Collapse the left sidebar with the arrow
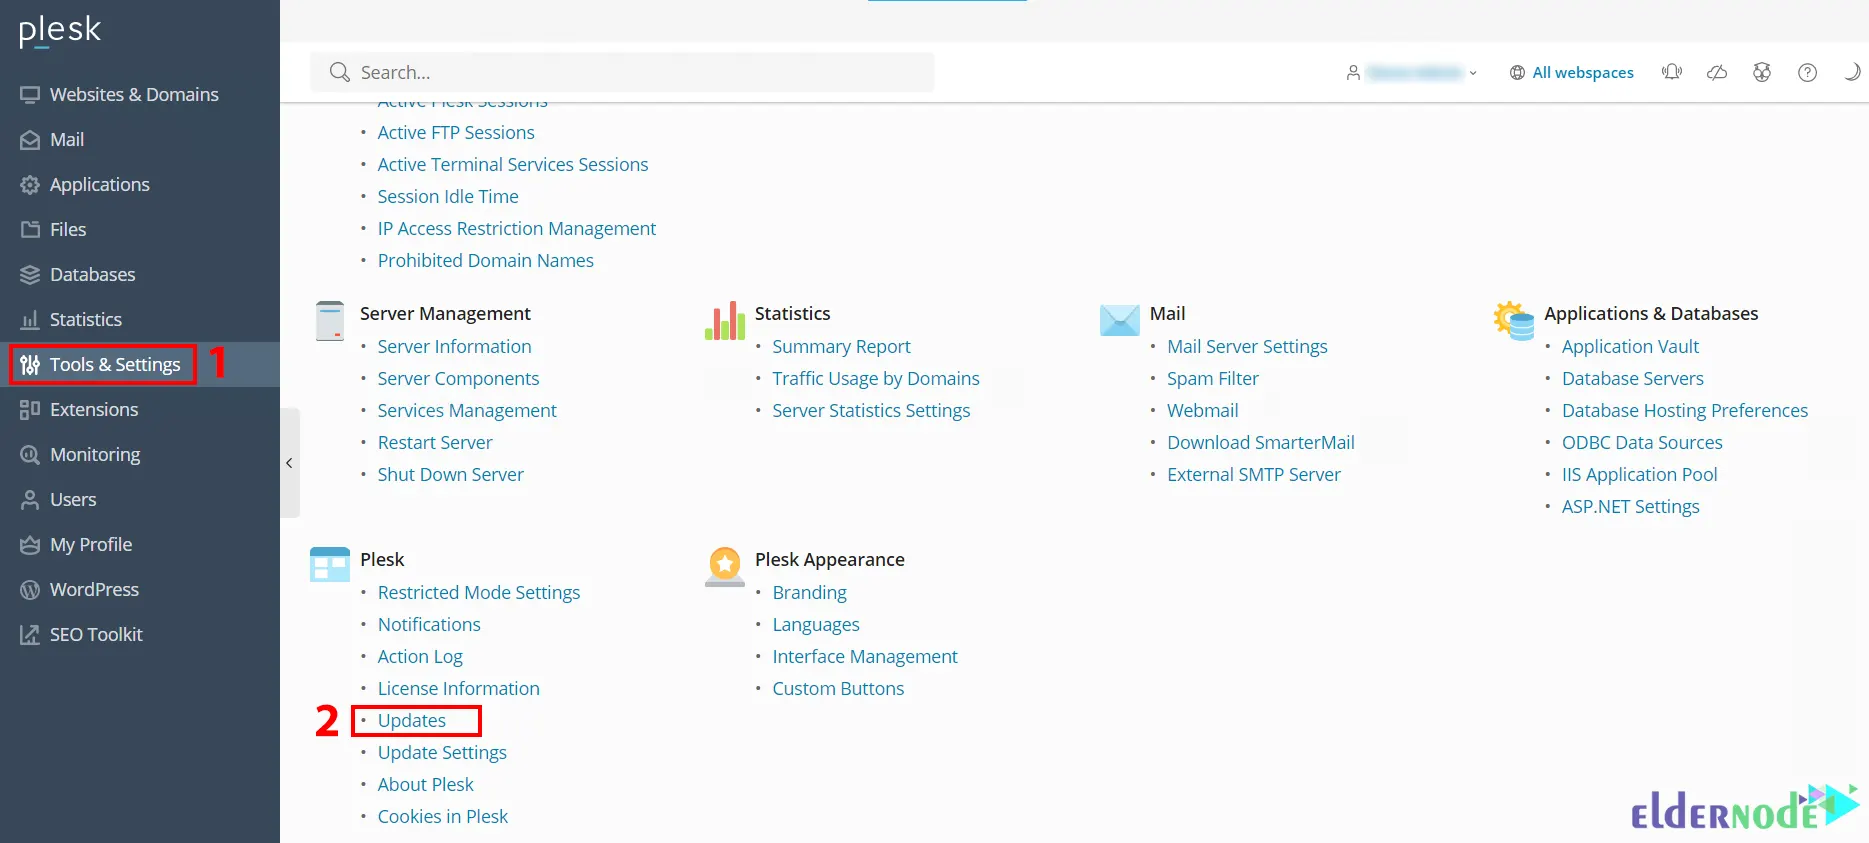Image resolution: width=1869 pixels, height=843 pixels. coord(289,463)
